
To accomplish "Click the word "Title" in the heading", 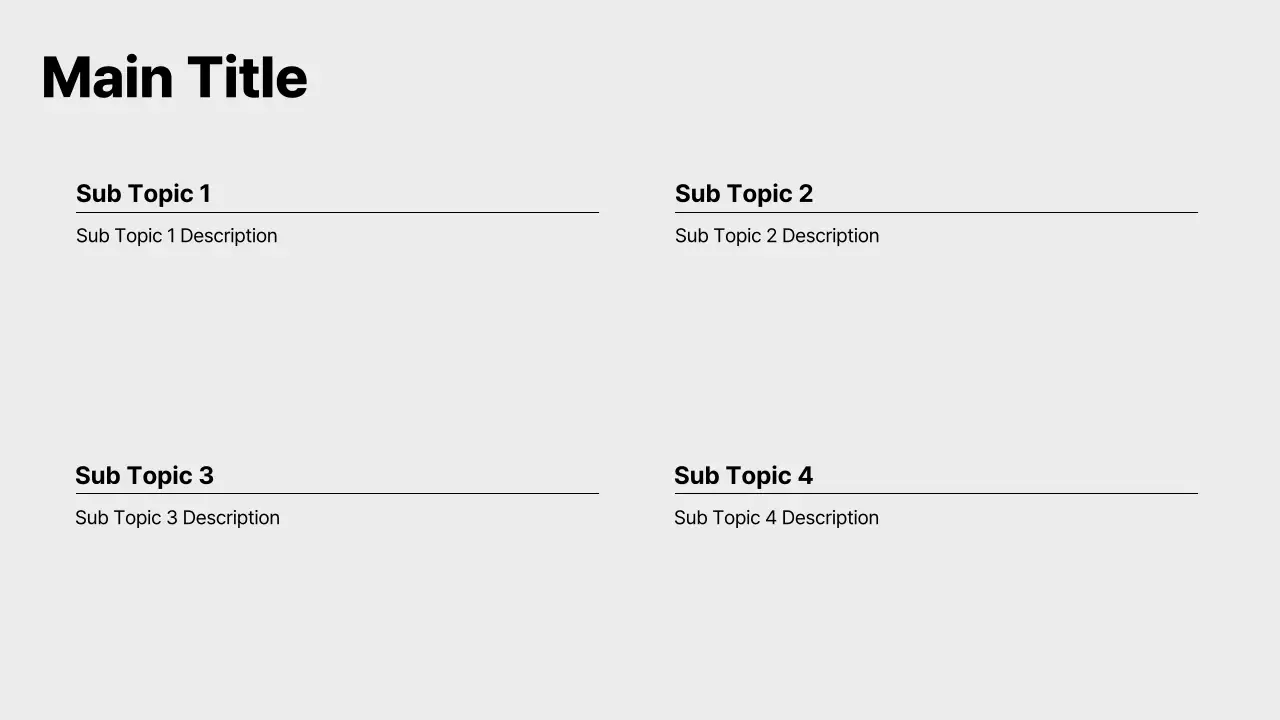I will click(x=247, y=78).
